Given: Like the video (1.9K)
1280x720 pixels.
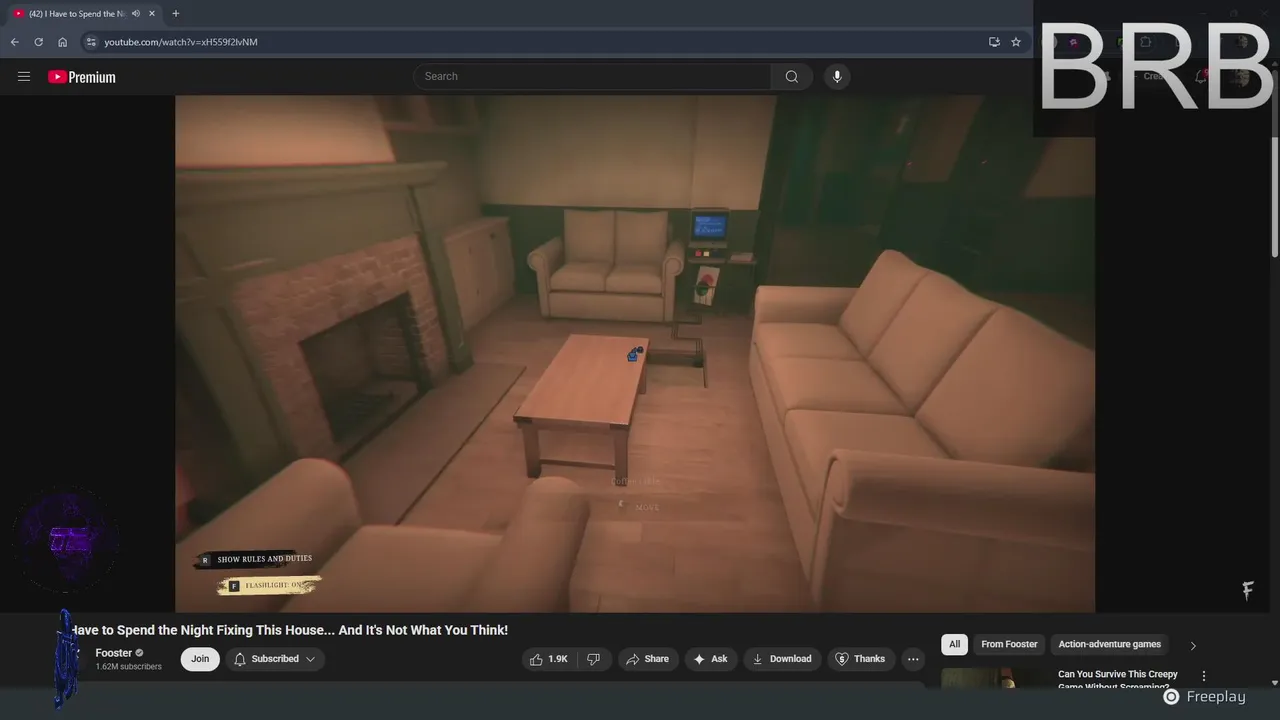Looking at the screenshot, I should [549, 659].
